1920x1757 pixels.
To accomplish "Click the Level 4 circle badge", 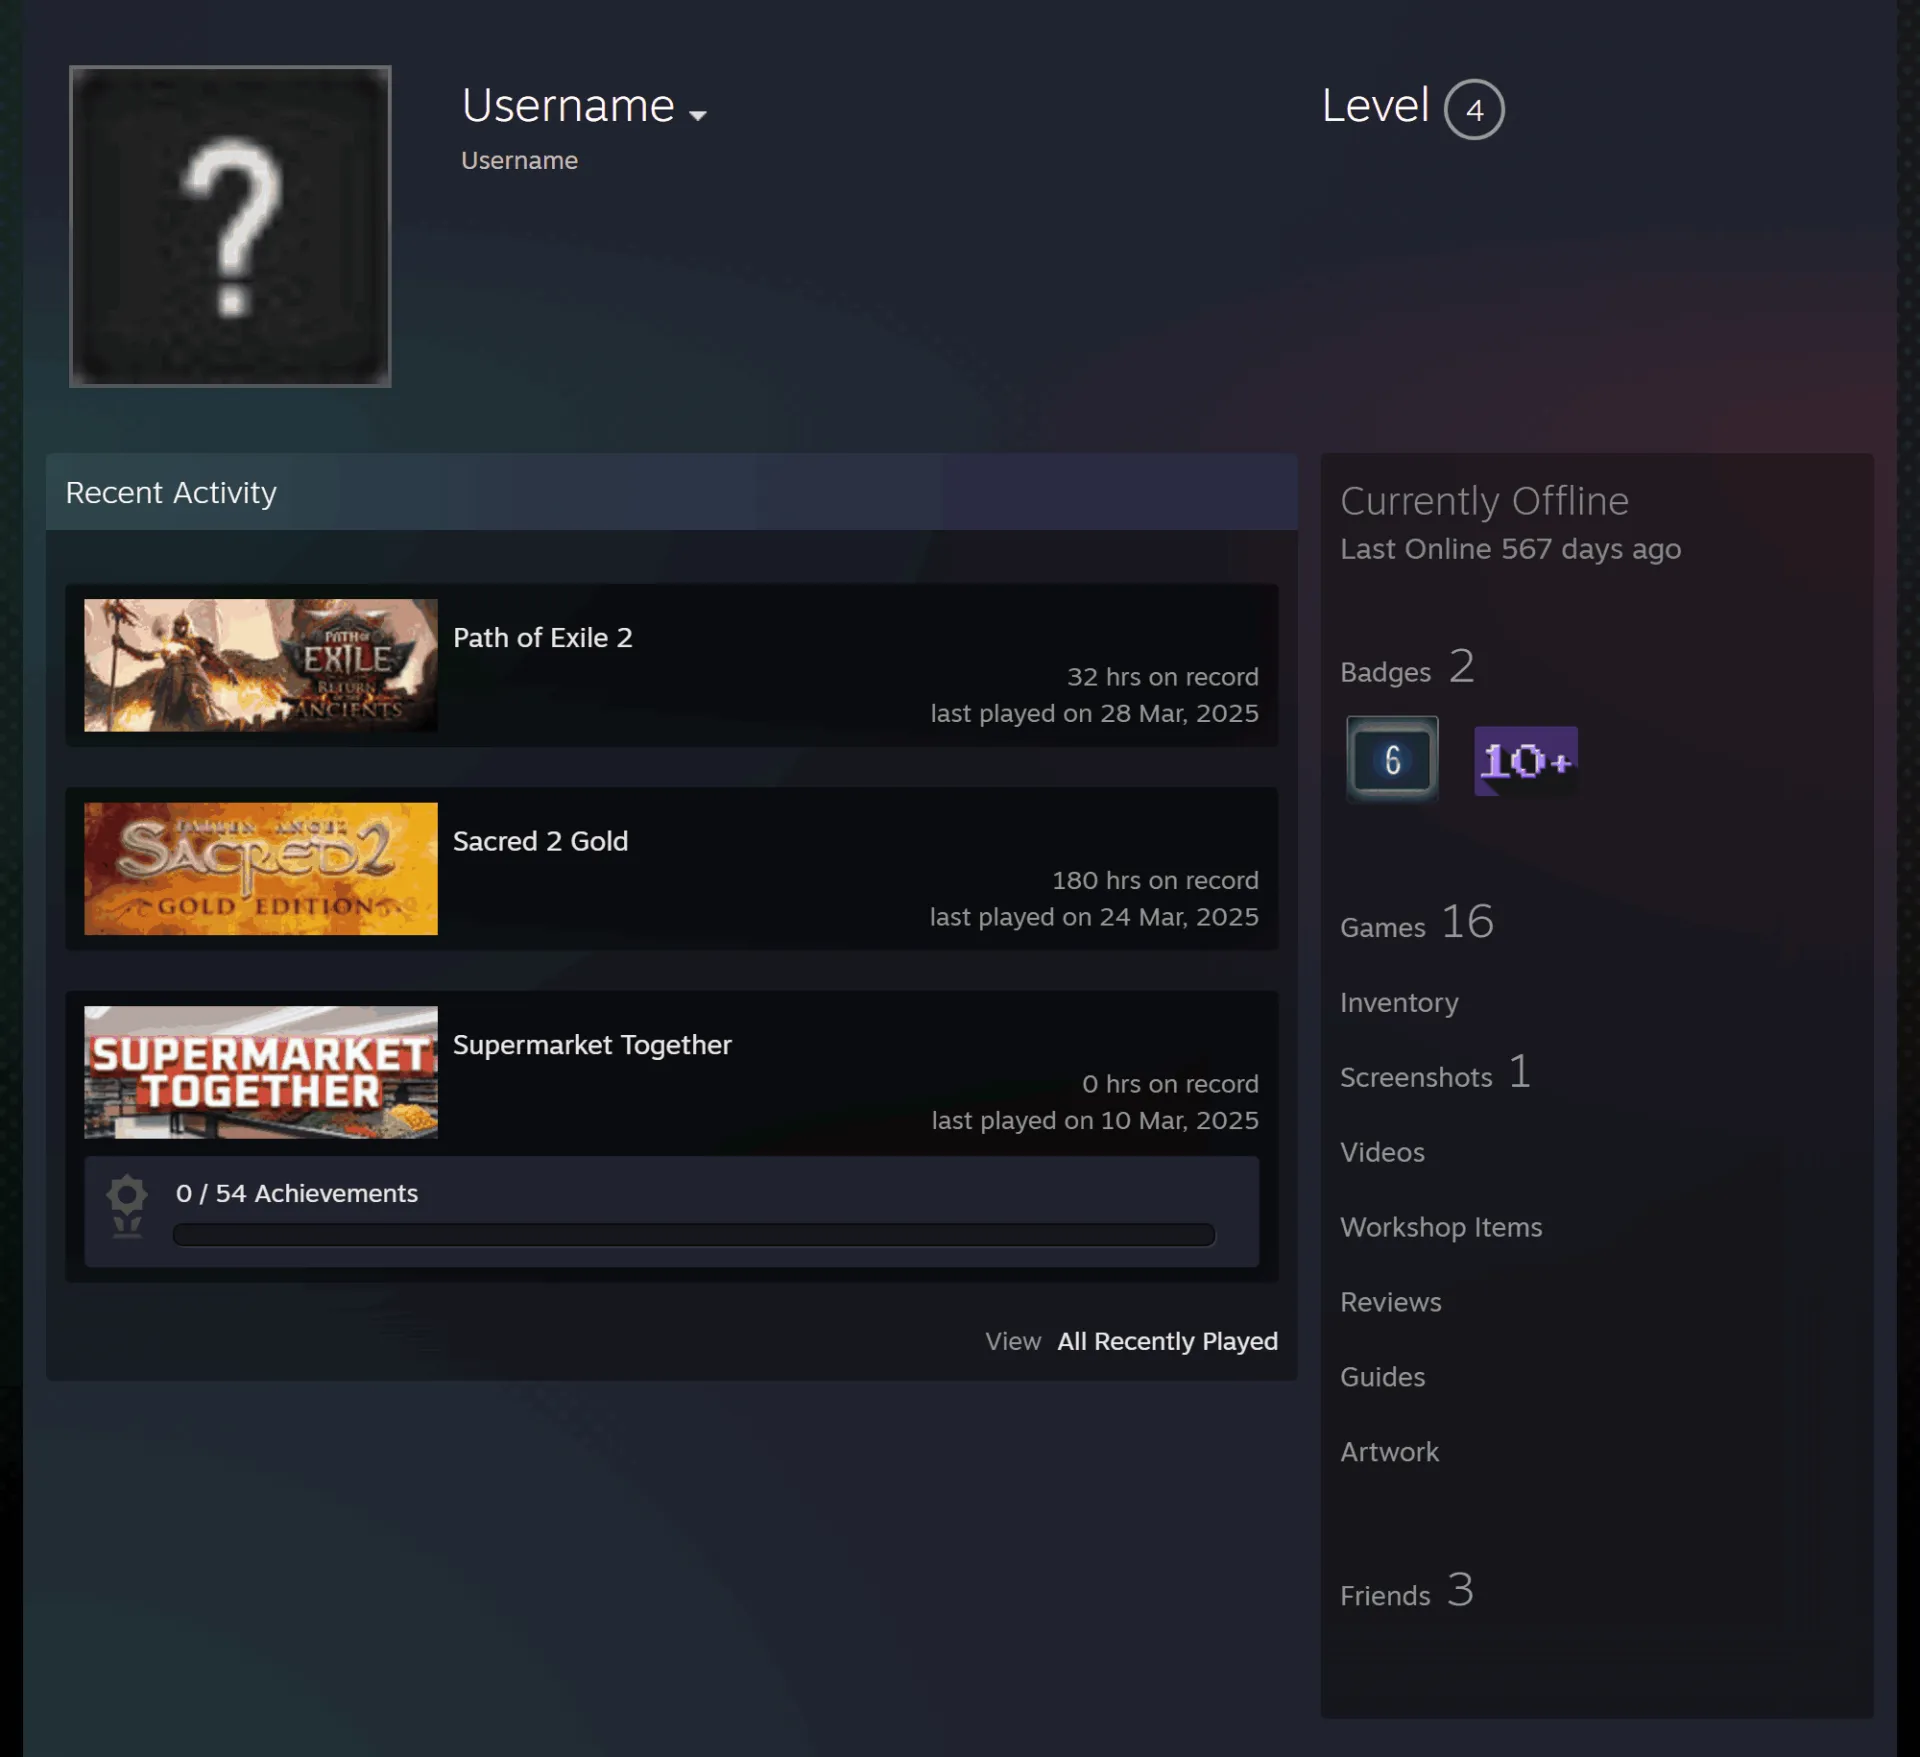I will pyautogui.click(x=1473, y=109).
